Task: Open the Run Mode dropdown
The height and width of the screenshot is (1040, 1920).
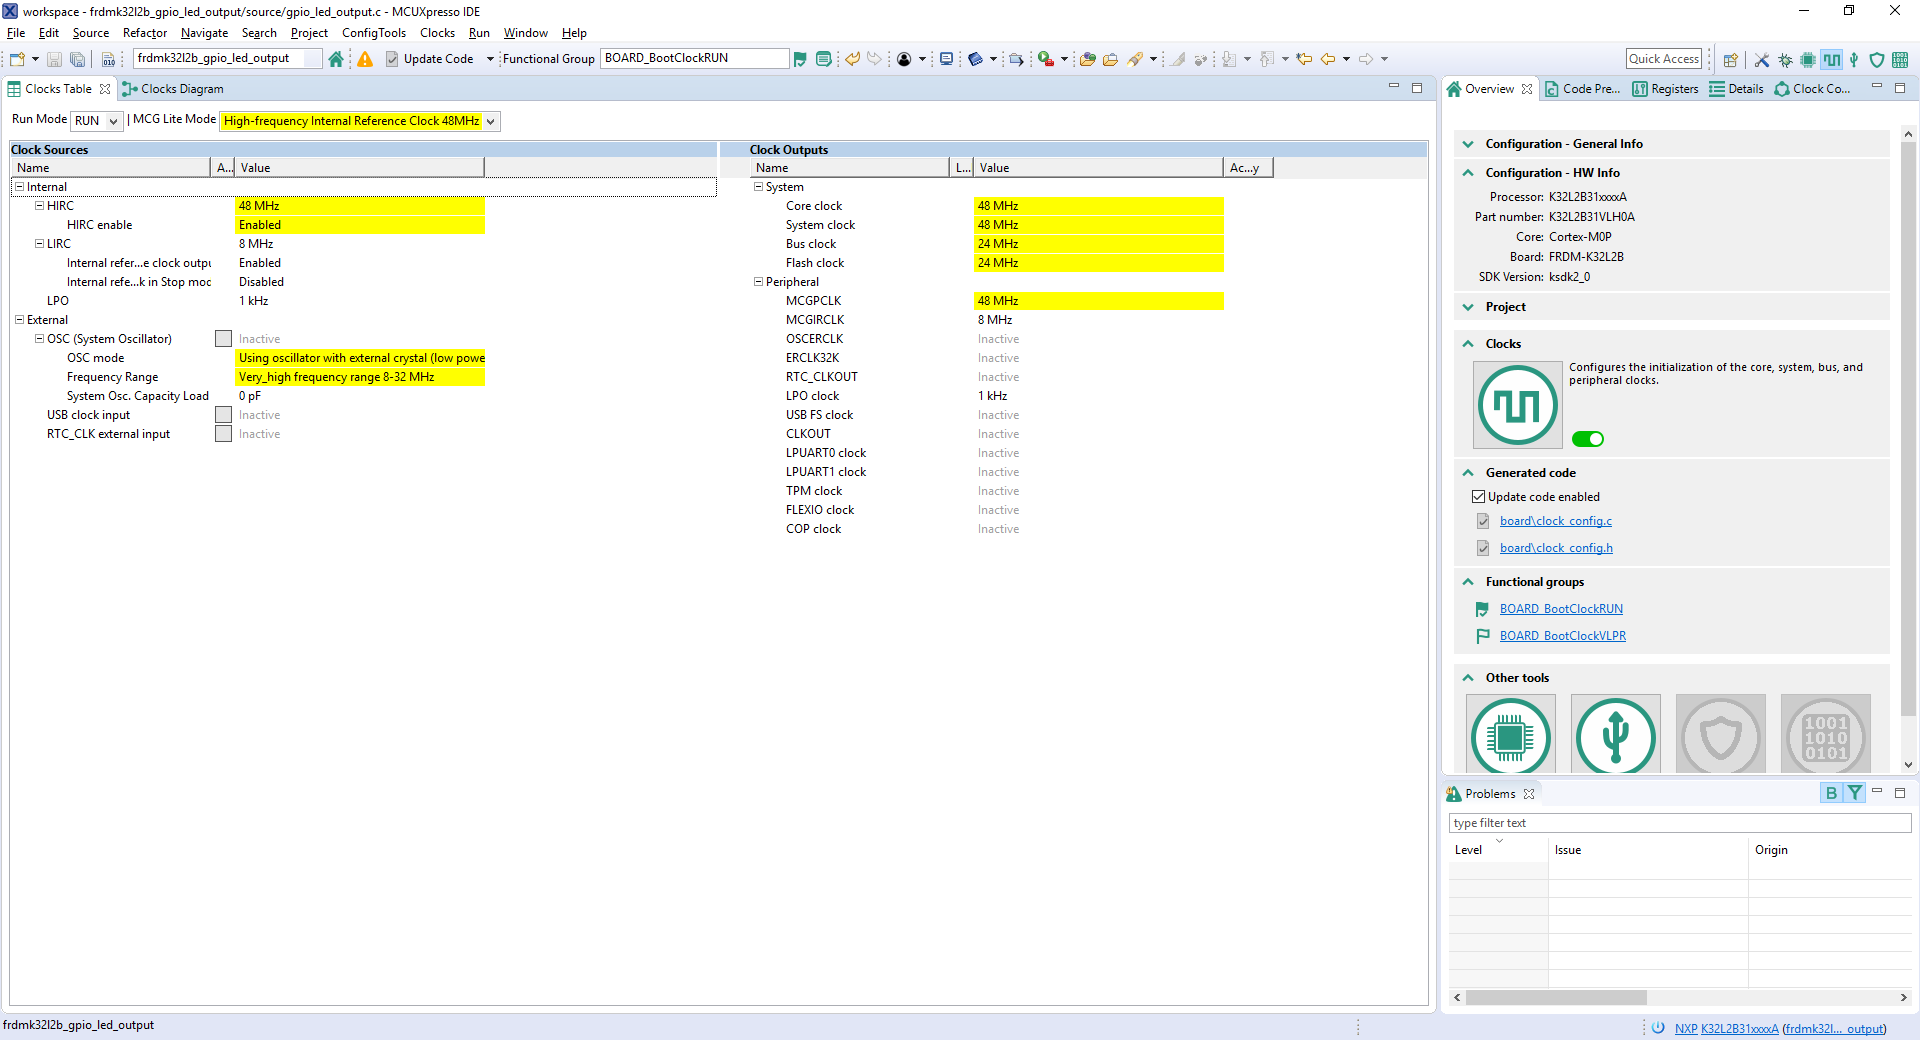Action: (x=96, y=121)
